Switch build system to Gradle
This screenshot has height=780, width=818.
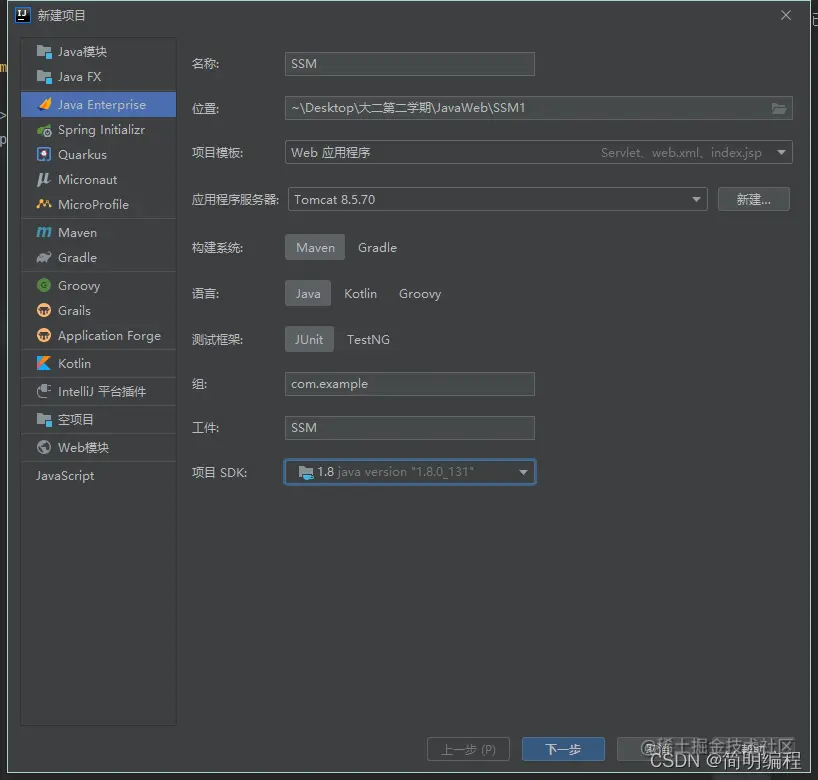(377, 247)
